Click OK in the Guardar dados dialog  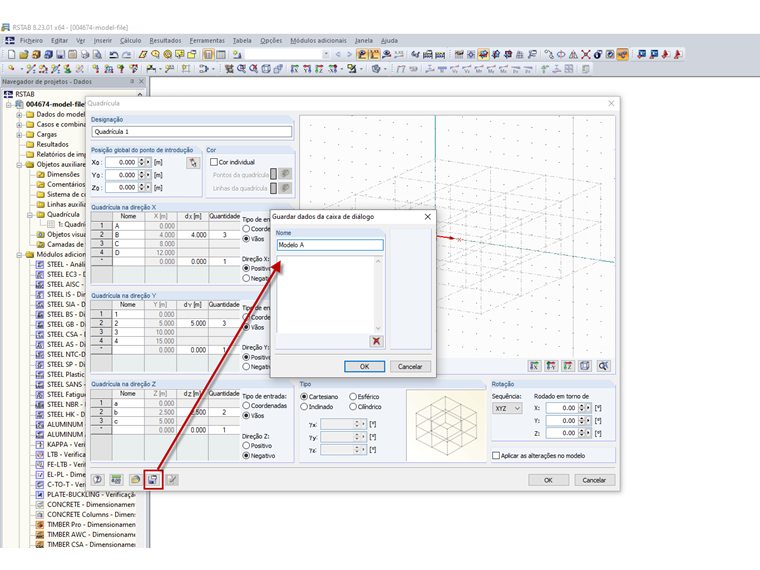point(364,366)
